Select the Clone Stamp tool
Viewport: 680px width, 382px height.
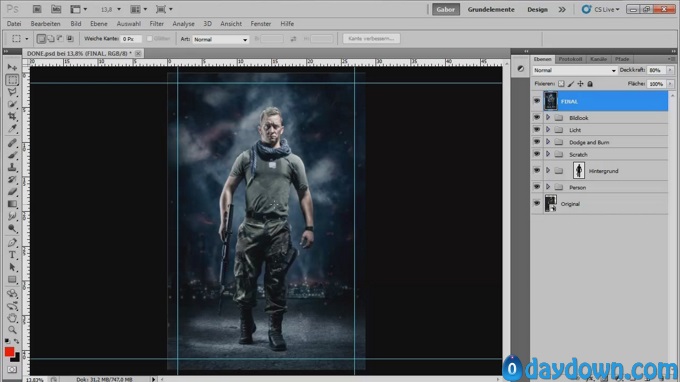[x=12, y=167]
